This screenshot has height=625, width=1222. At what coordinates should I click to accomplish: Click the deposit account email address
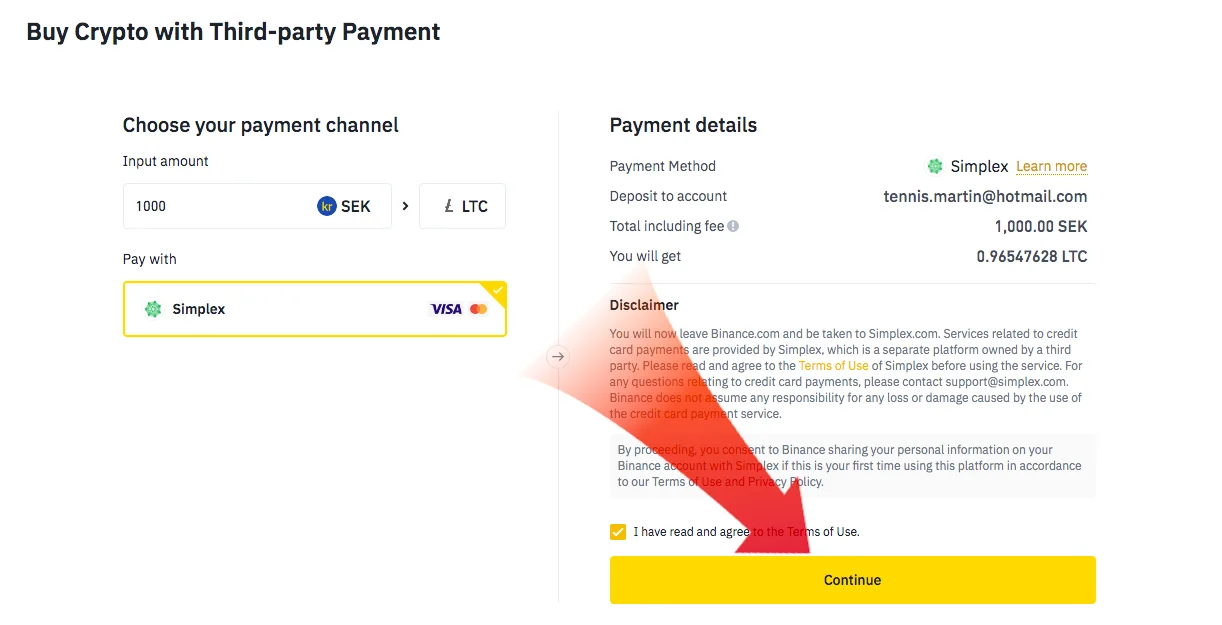tap(985, 196)
